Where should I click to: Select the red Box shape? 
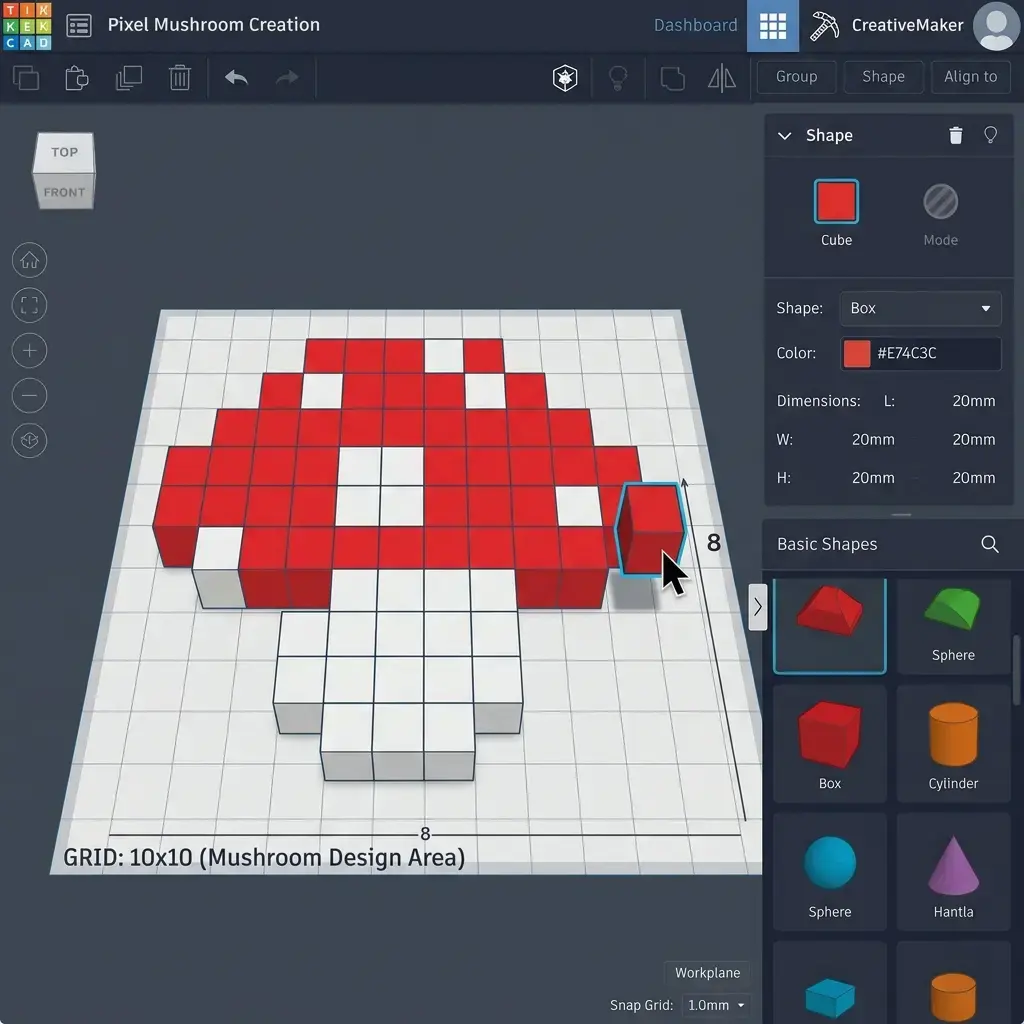click(829, 744)
